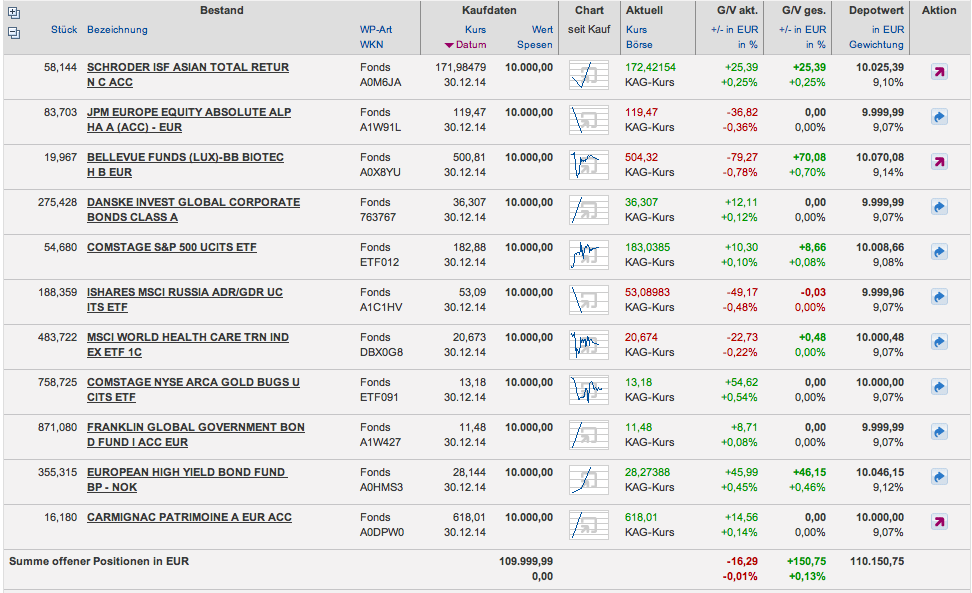Viewport: 972px width, 593px height.
Task: Click the WKN column header
Action: [371, 45]
